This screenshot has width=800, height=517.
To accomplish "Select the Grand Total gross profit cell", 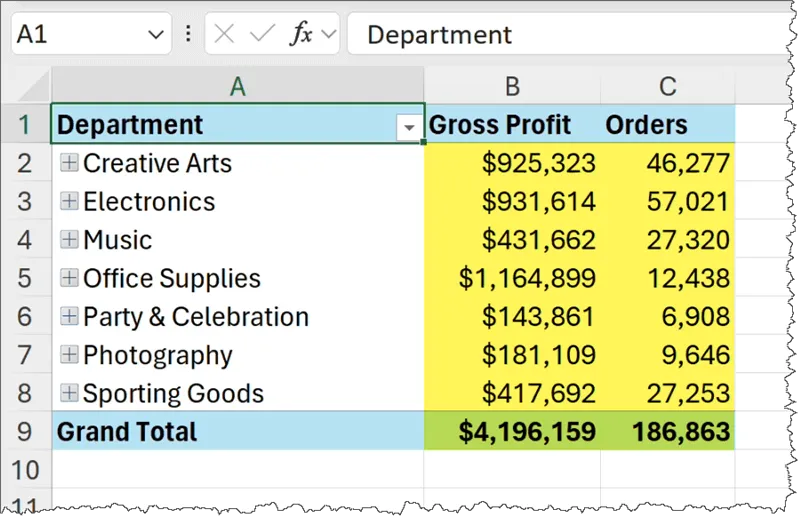I will (512, 432).
